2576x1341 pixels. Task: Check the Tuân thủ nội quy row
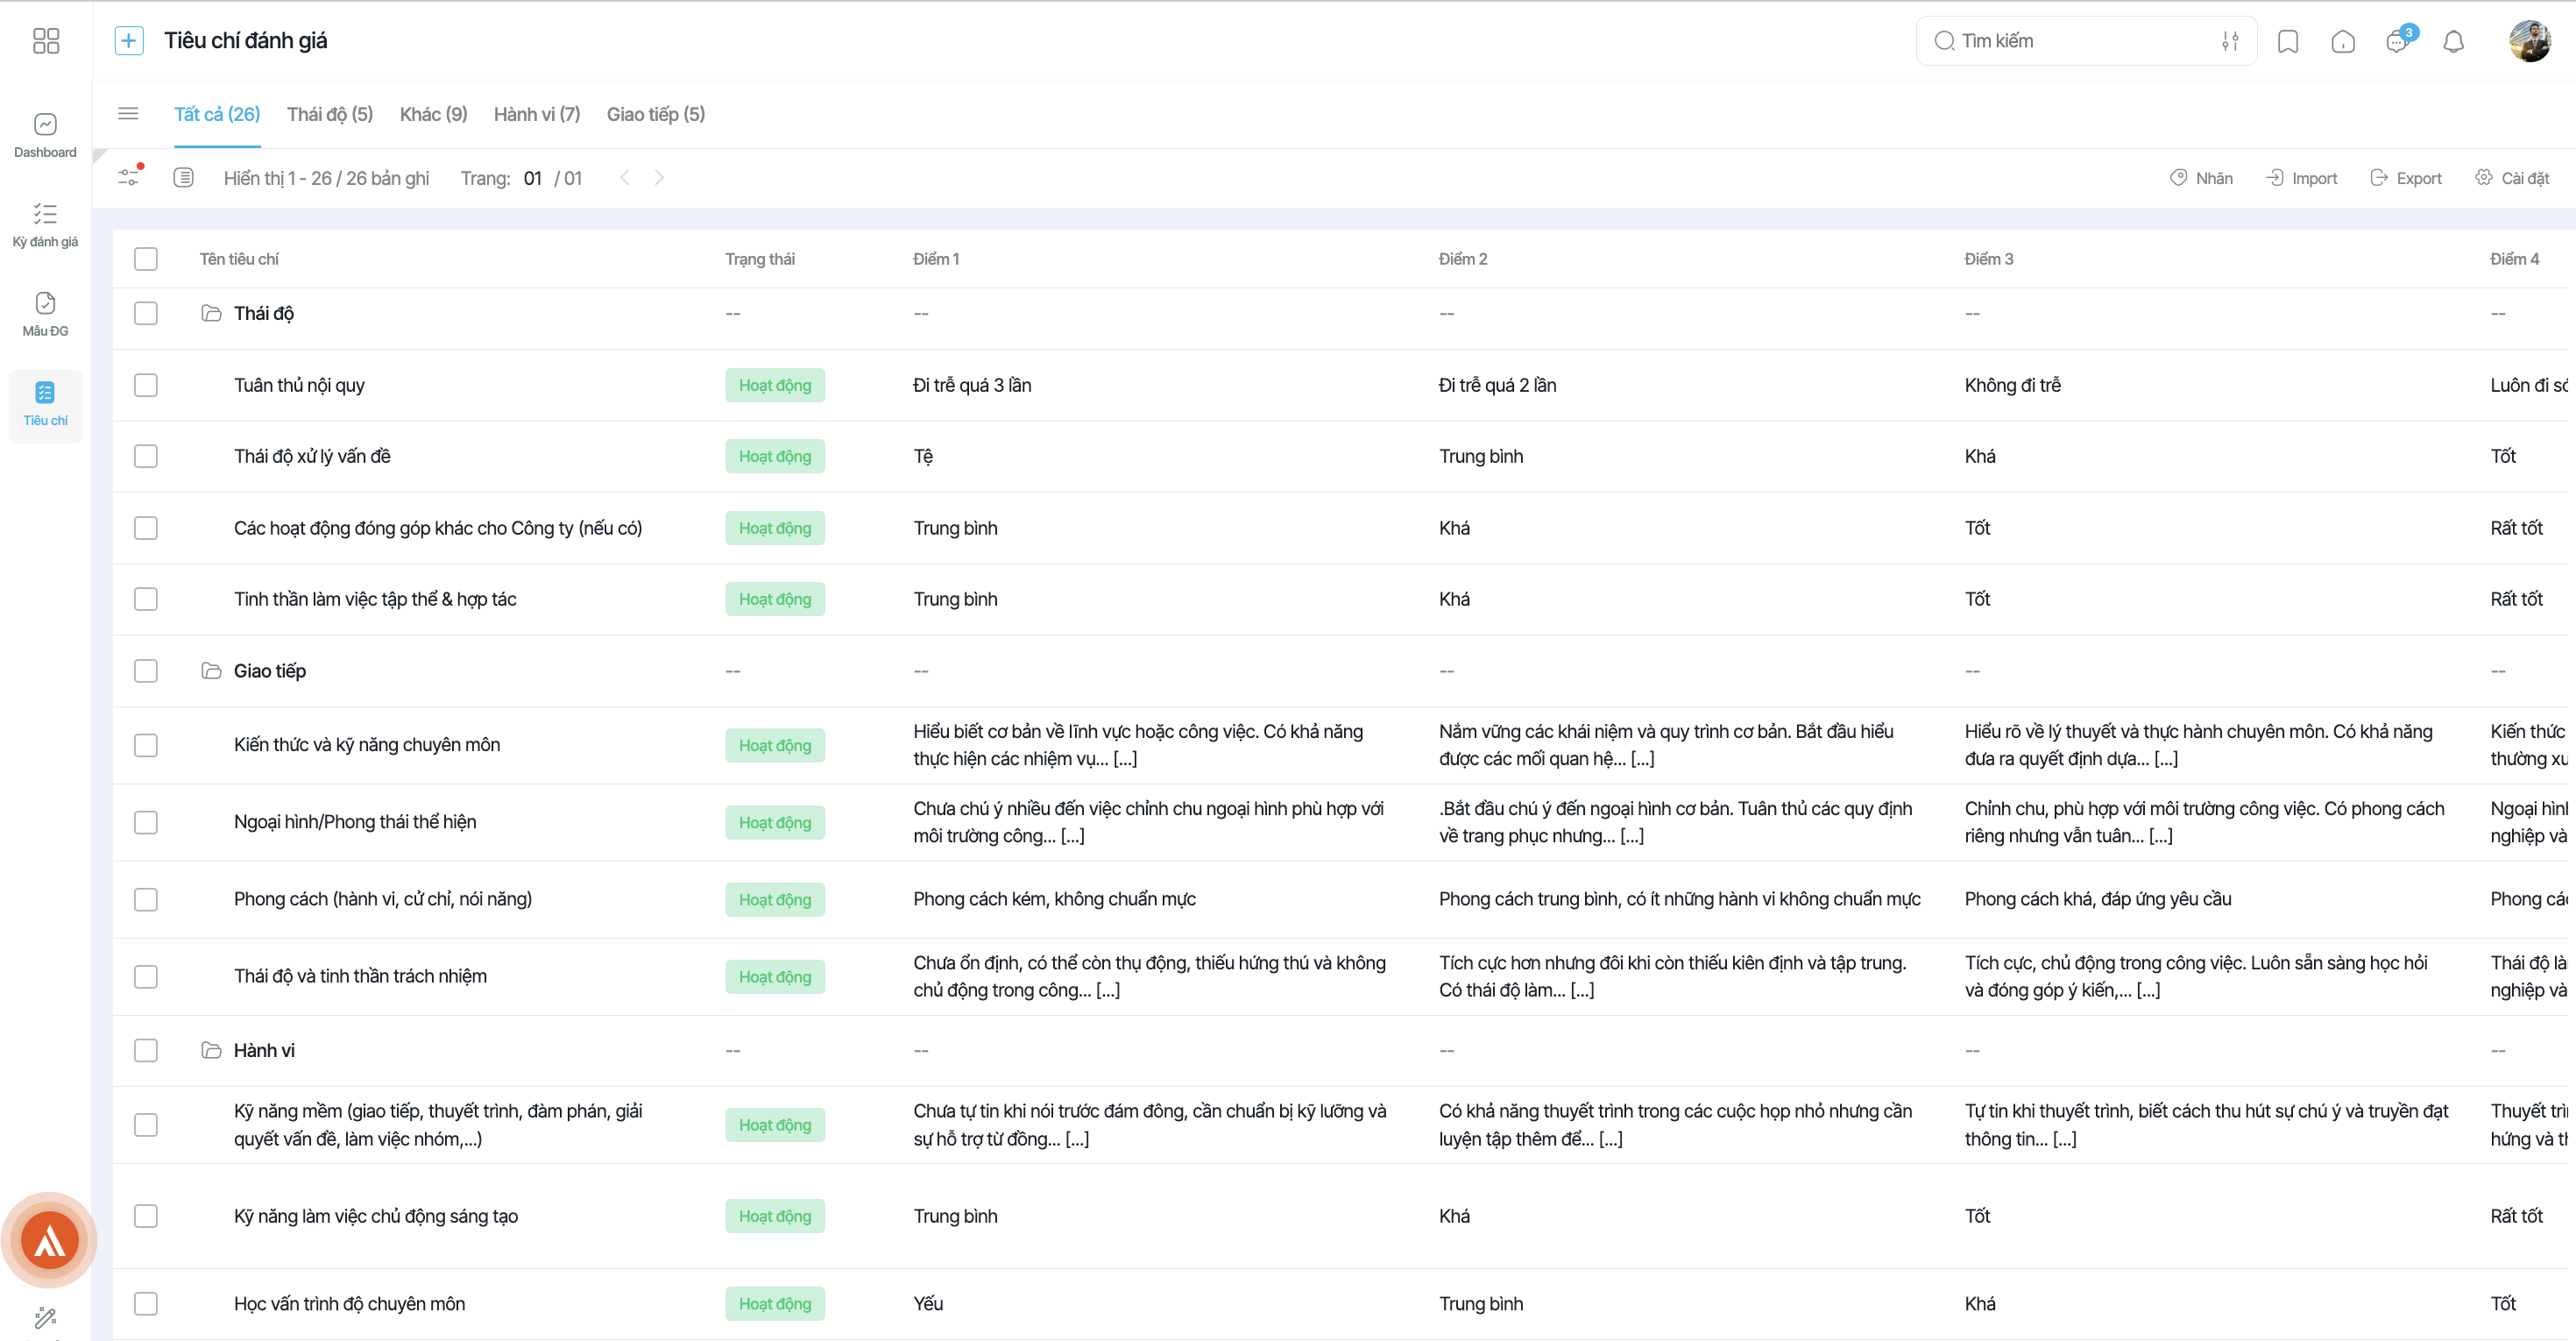coord(146,385)
